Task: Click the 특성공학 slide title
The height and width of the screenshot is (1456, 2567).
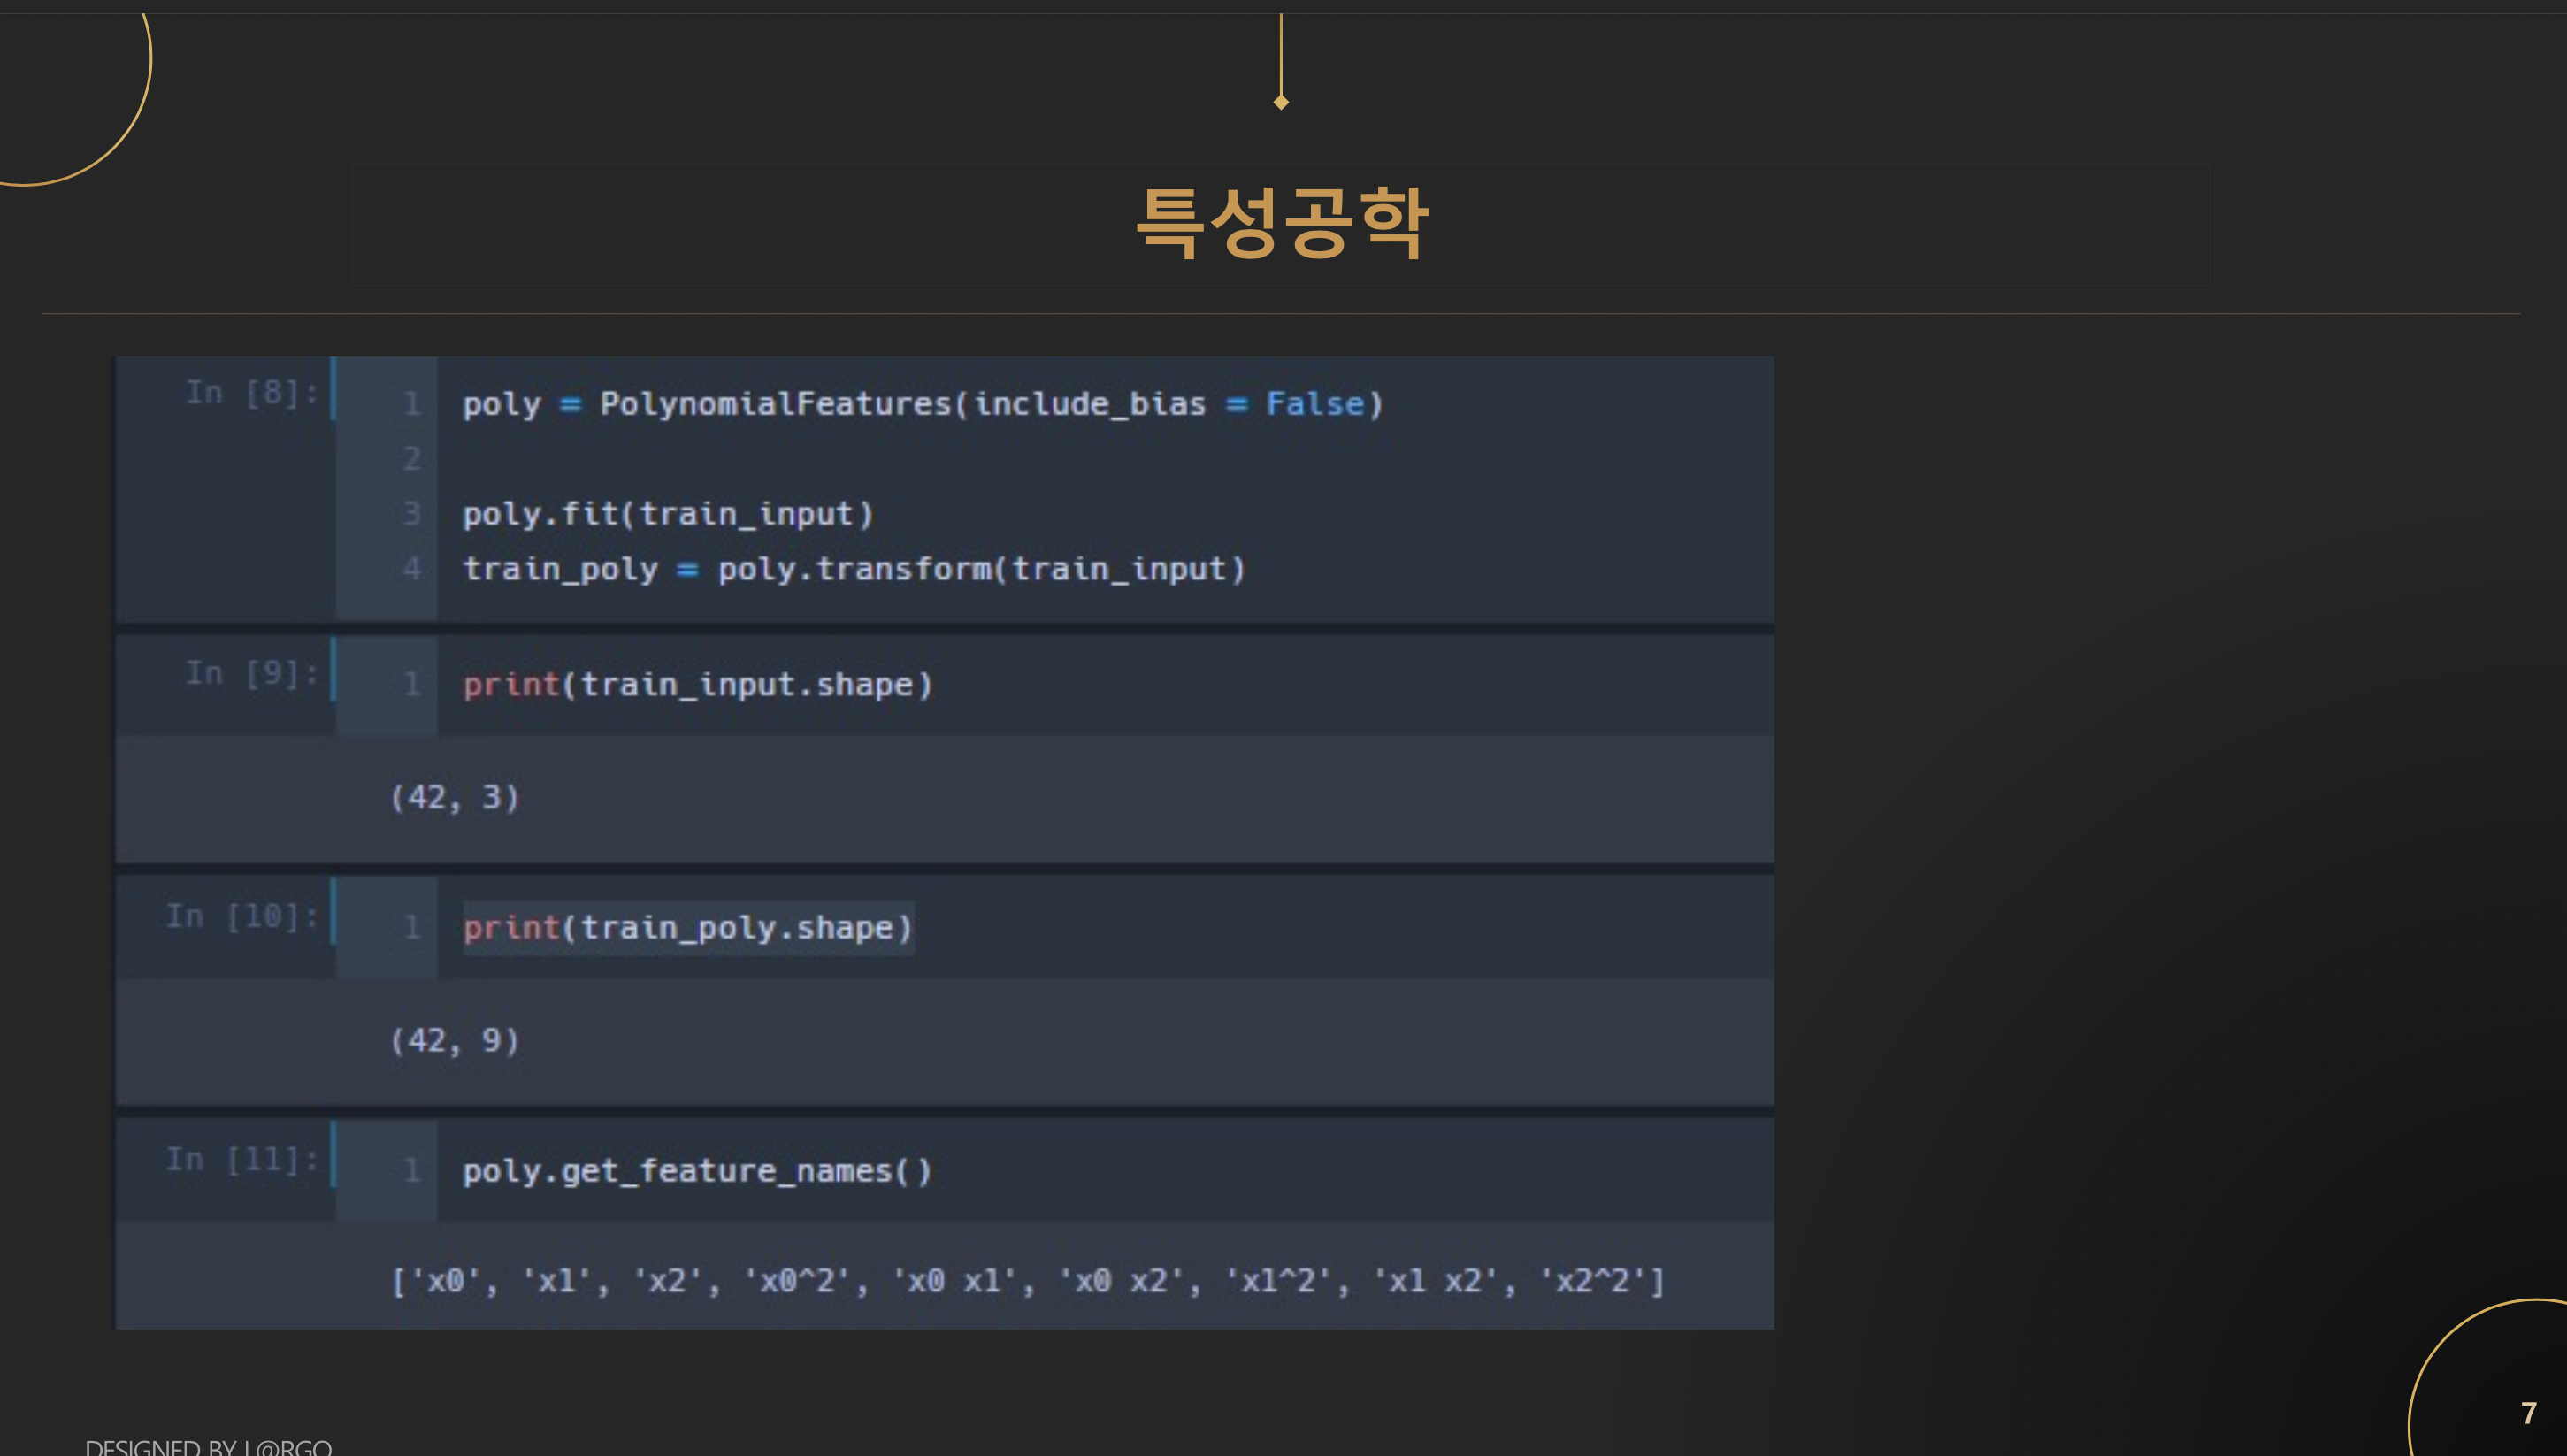Action: point(1283,224)
